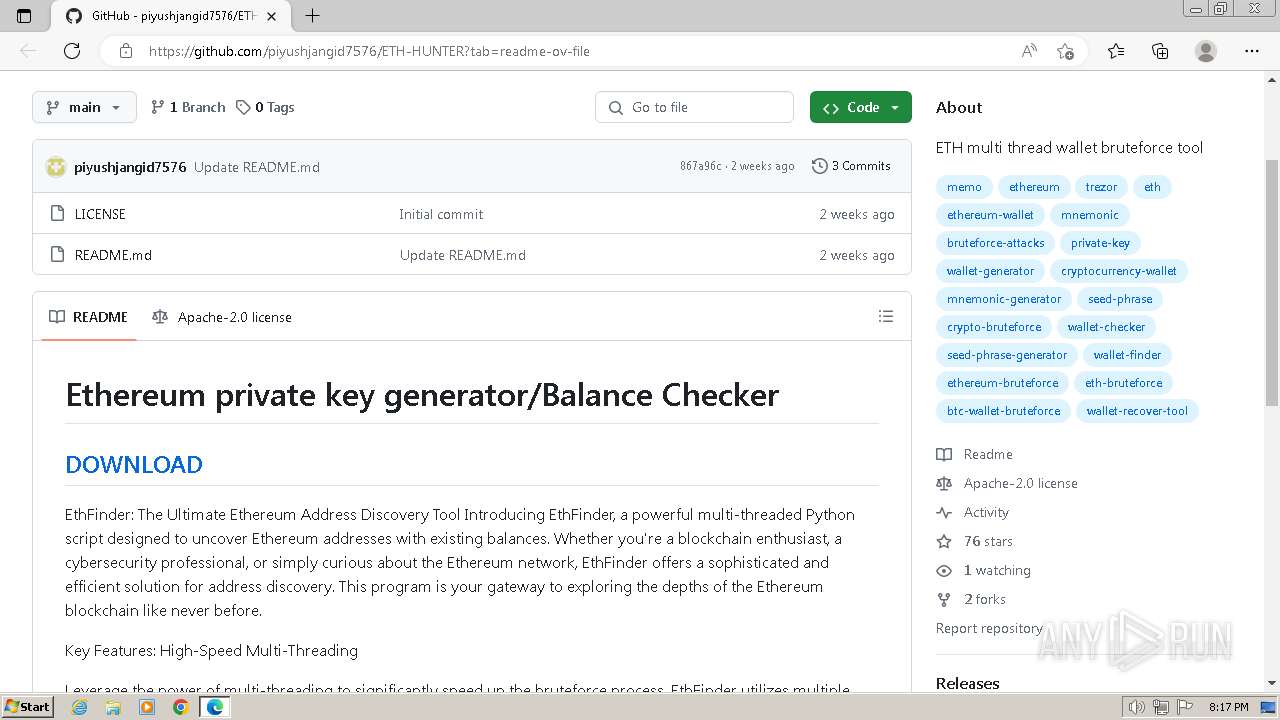1280x720 pixels.
Task: Select the wallet-finder topic tag
Action: (1127, 355)
